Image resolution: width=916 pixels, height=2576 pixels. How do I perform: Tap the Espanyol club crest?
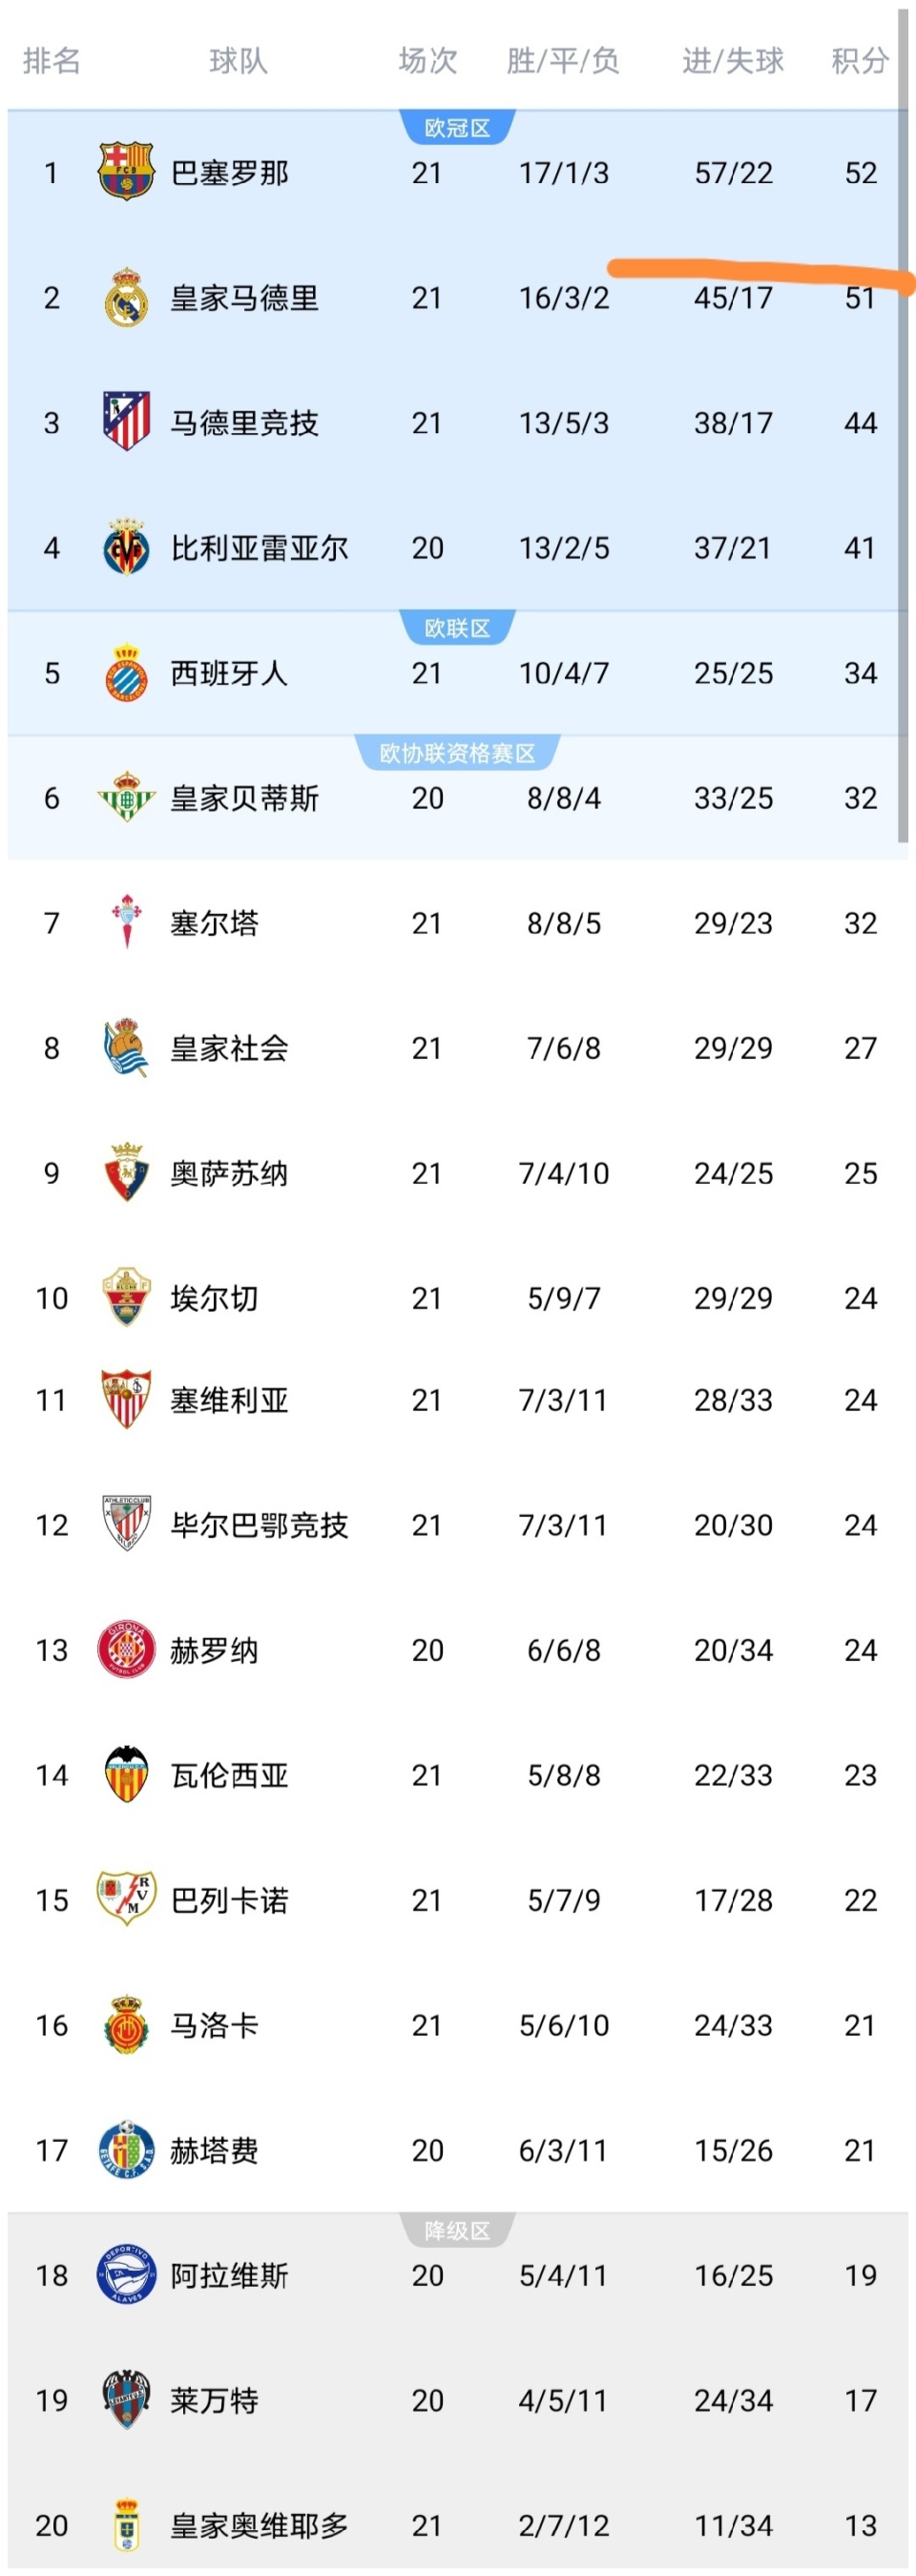[x=126, y=672]
